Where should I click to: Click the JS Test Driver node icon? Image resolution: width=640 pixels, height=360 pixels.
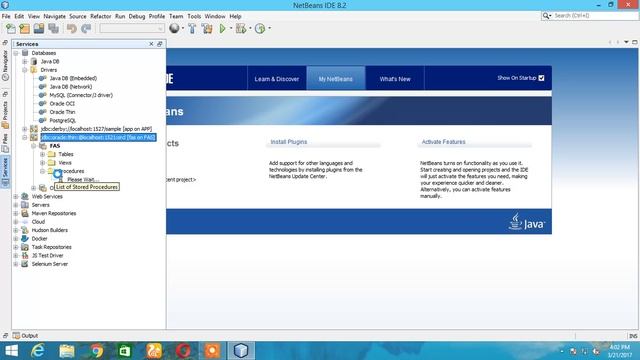tap(25, 256)
